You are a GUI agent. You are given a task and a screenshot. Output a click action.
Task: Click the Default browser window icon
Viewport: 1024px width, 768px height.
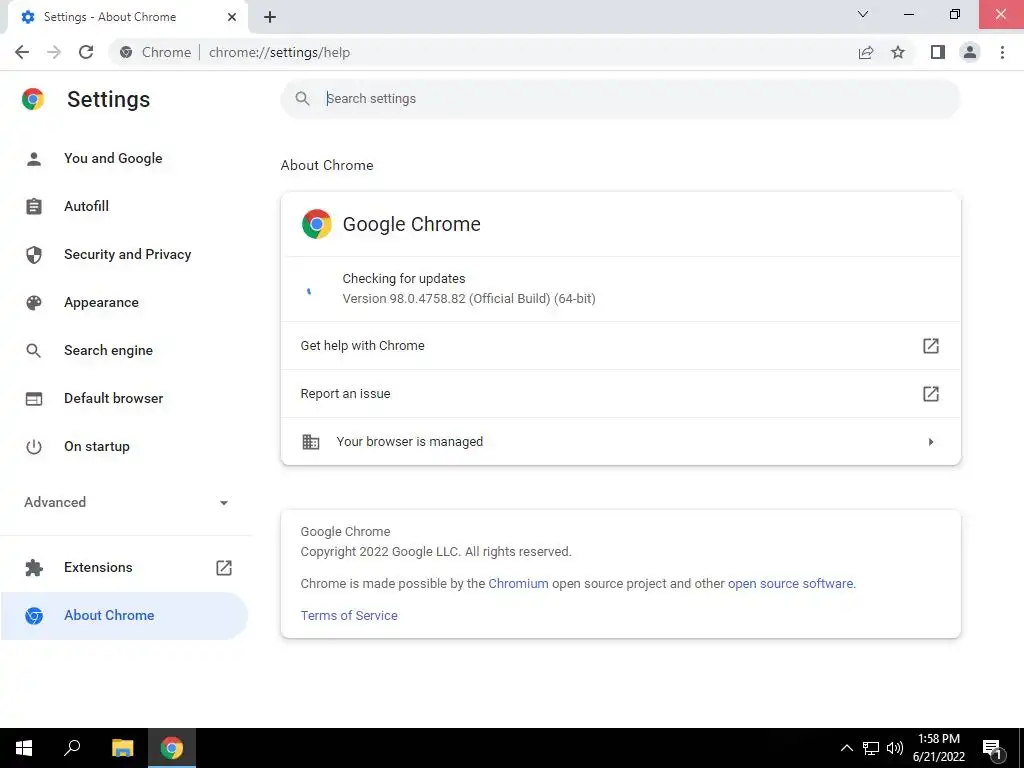pyautogui.click(x=34, y=398)
